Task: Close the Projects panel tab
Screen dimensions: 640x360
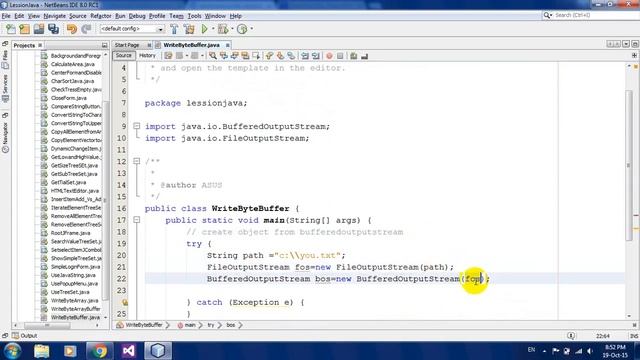Action: [40, 45]
